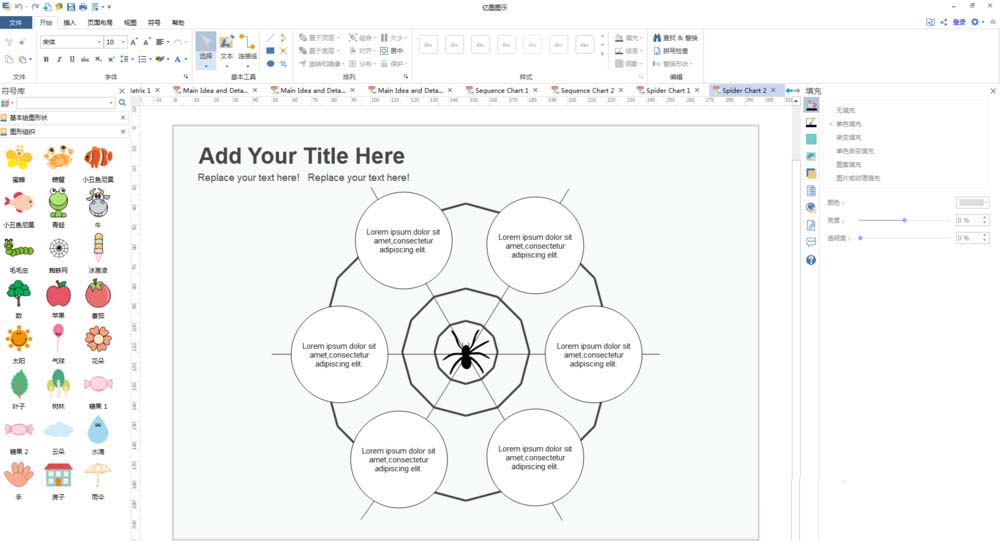Viewport: 1000px width, 541px height.
Task: Pick the blue ellipse shape tool
Action: tap(270, 64)
